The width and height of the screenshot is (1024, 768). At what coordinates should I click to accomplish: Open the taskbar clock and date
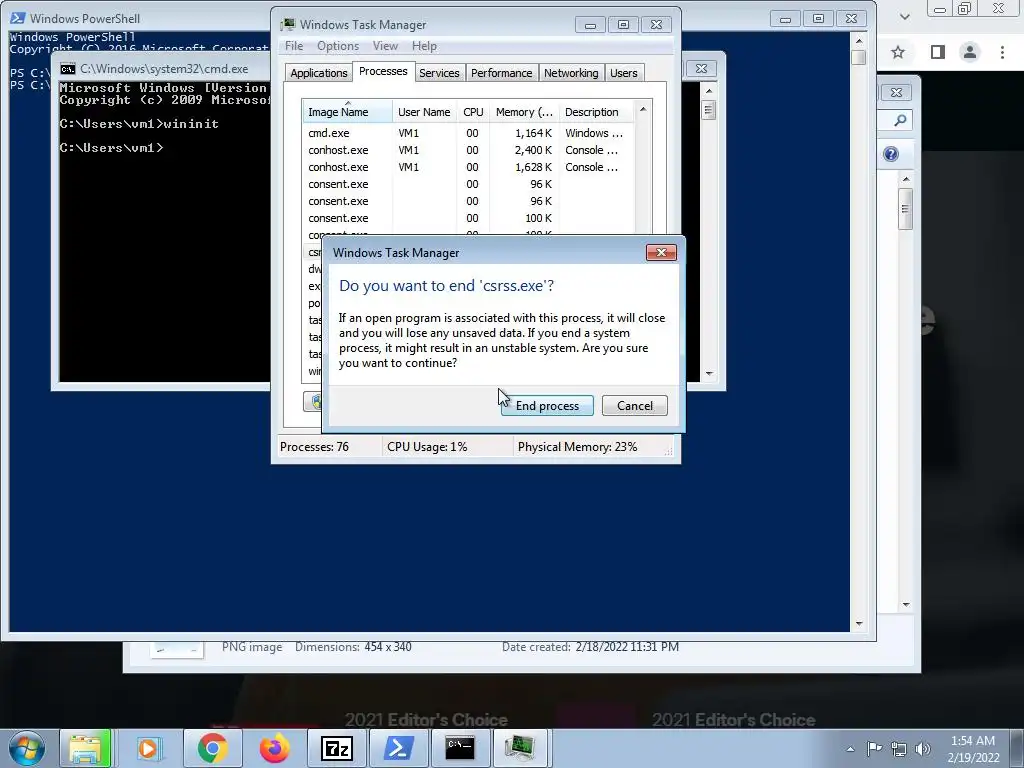[973, 749]
